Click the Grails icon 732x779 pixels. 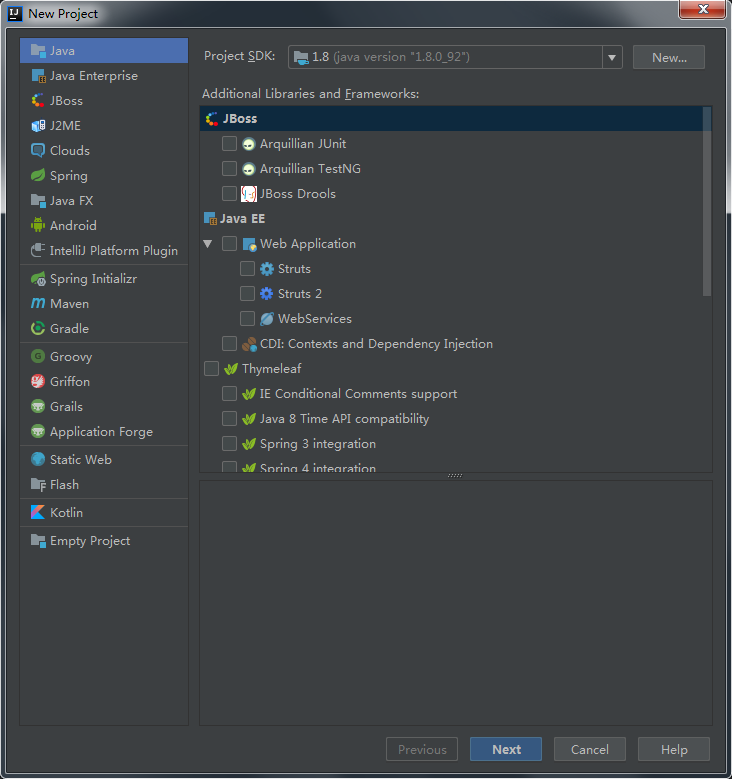pyautogui.click(x=38, y=406)
